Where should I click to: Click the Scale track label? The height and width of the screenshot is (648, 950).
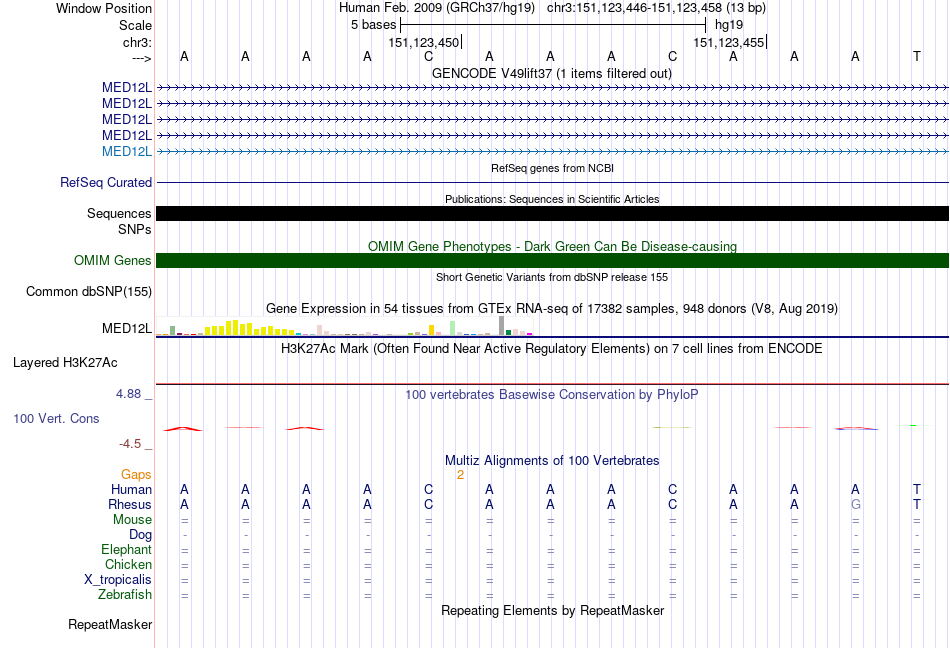(135, 25)
